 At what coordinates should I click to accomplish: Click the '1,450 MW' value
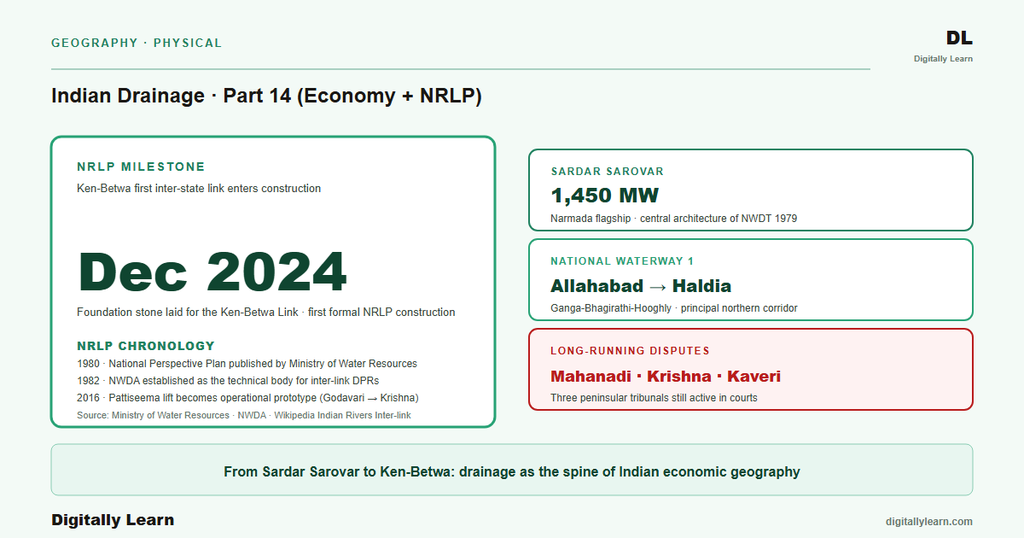click(x=605, y=195)
